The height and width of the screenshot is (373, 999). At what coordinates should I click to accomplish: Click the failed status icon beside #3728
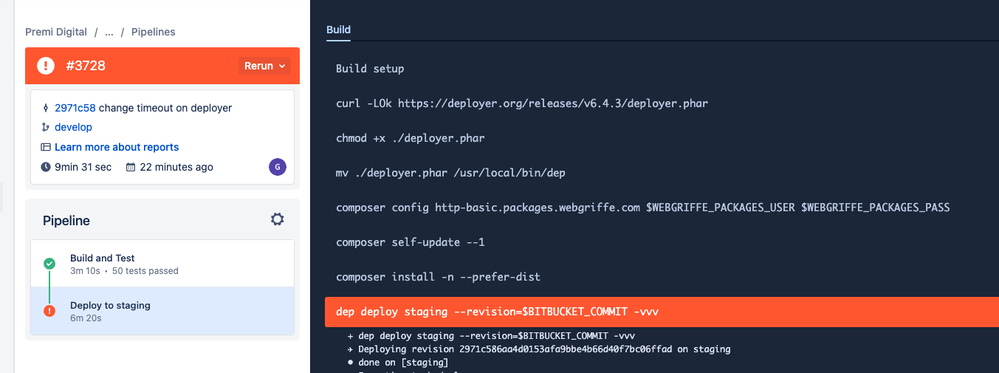click(45, 66)
